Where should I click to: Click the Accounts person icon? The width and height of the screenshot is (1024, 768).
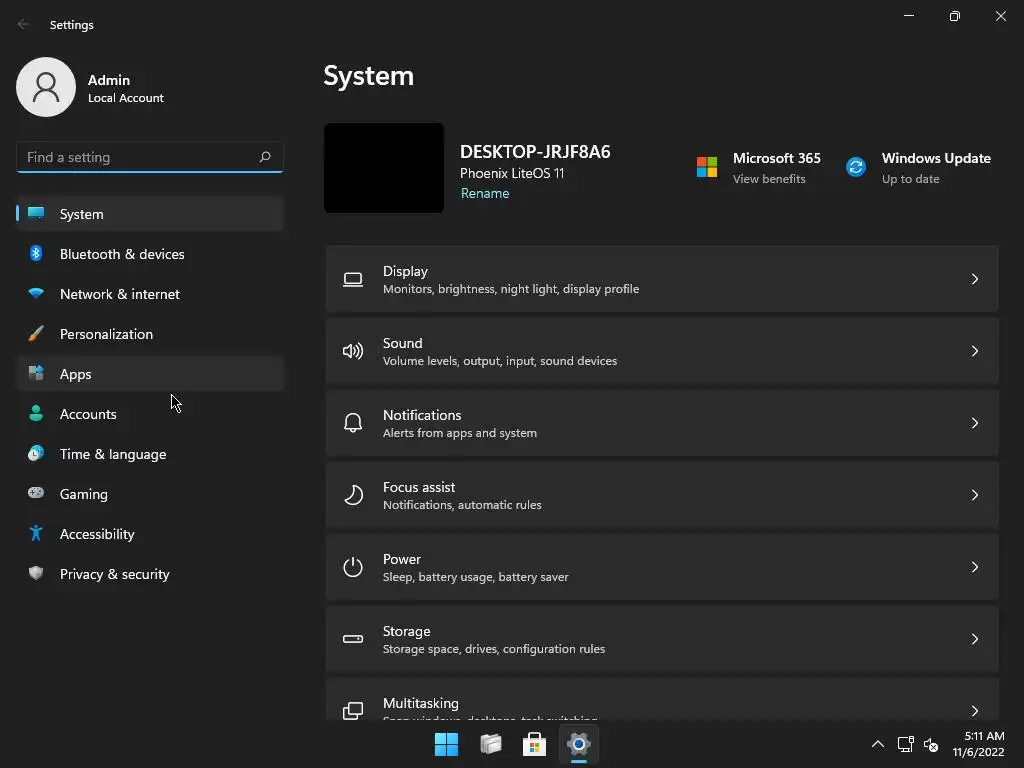pyautogui.click(x=36, y=413)
